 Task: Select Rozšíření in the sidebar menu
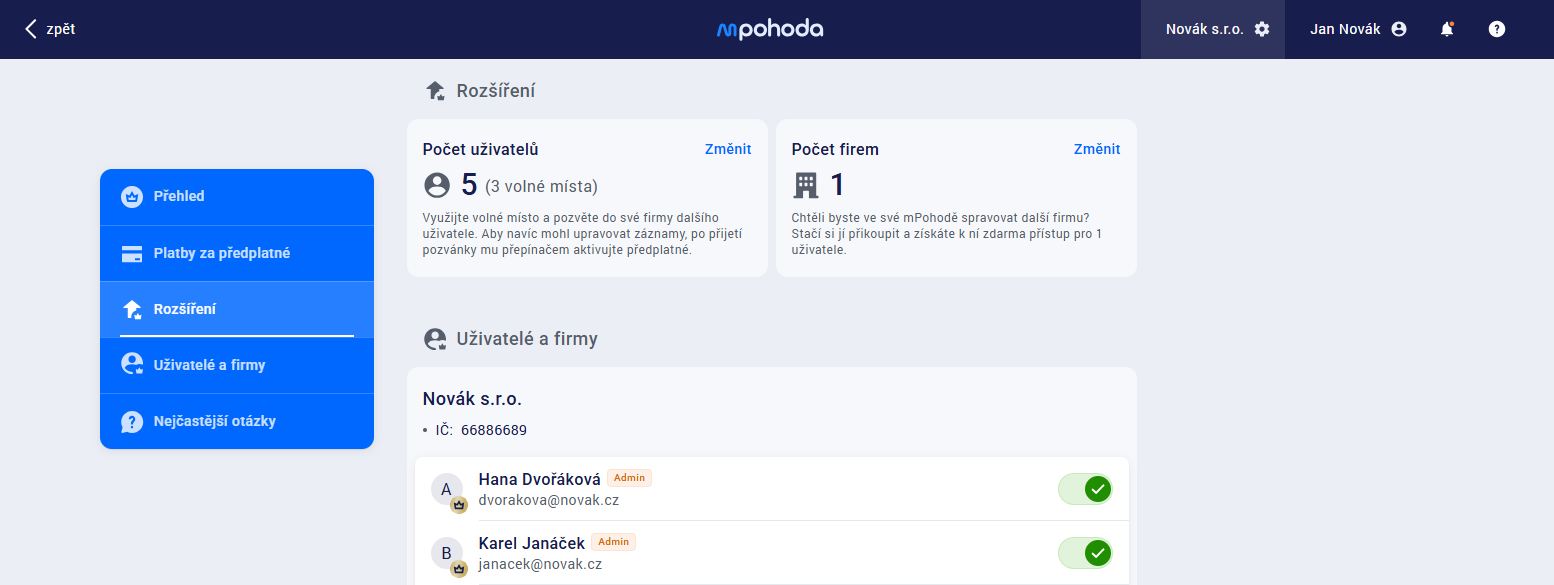click(237, 309)
